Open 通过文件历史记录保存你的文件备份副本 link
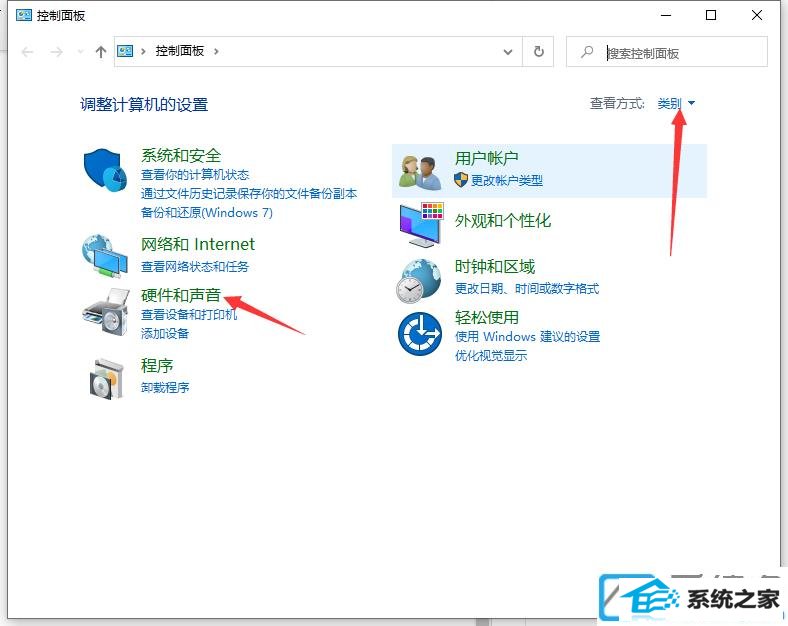 (249, 193)
